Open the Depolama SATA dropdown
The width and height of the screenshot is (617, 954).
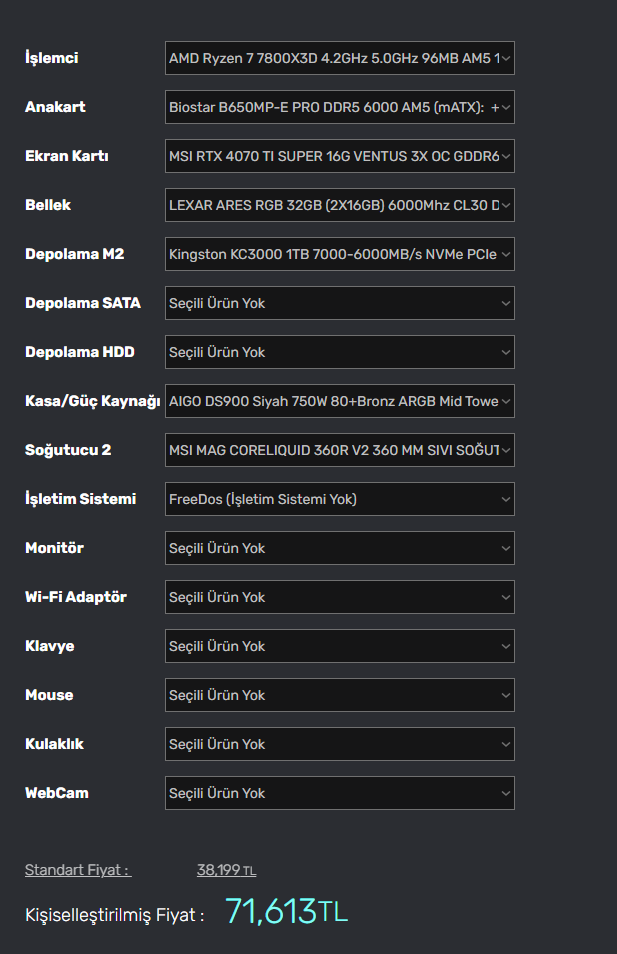coord(340,303)
